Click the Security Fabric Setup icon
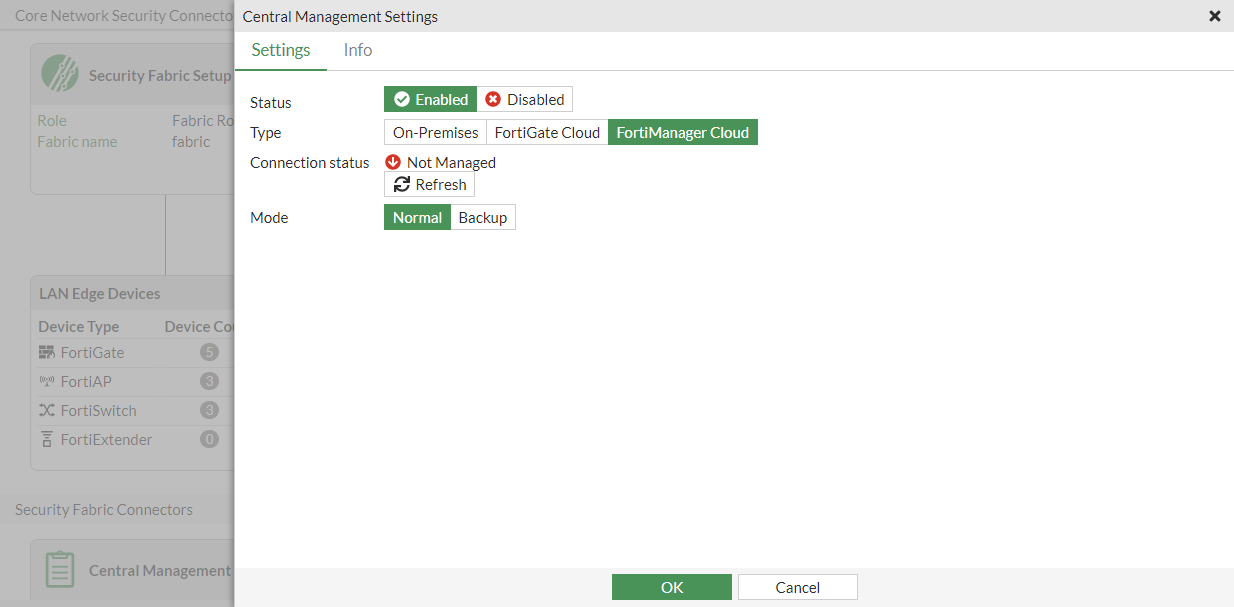The height and width of the screenshot is (607, 1234). click(x=60, y=73)
